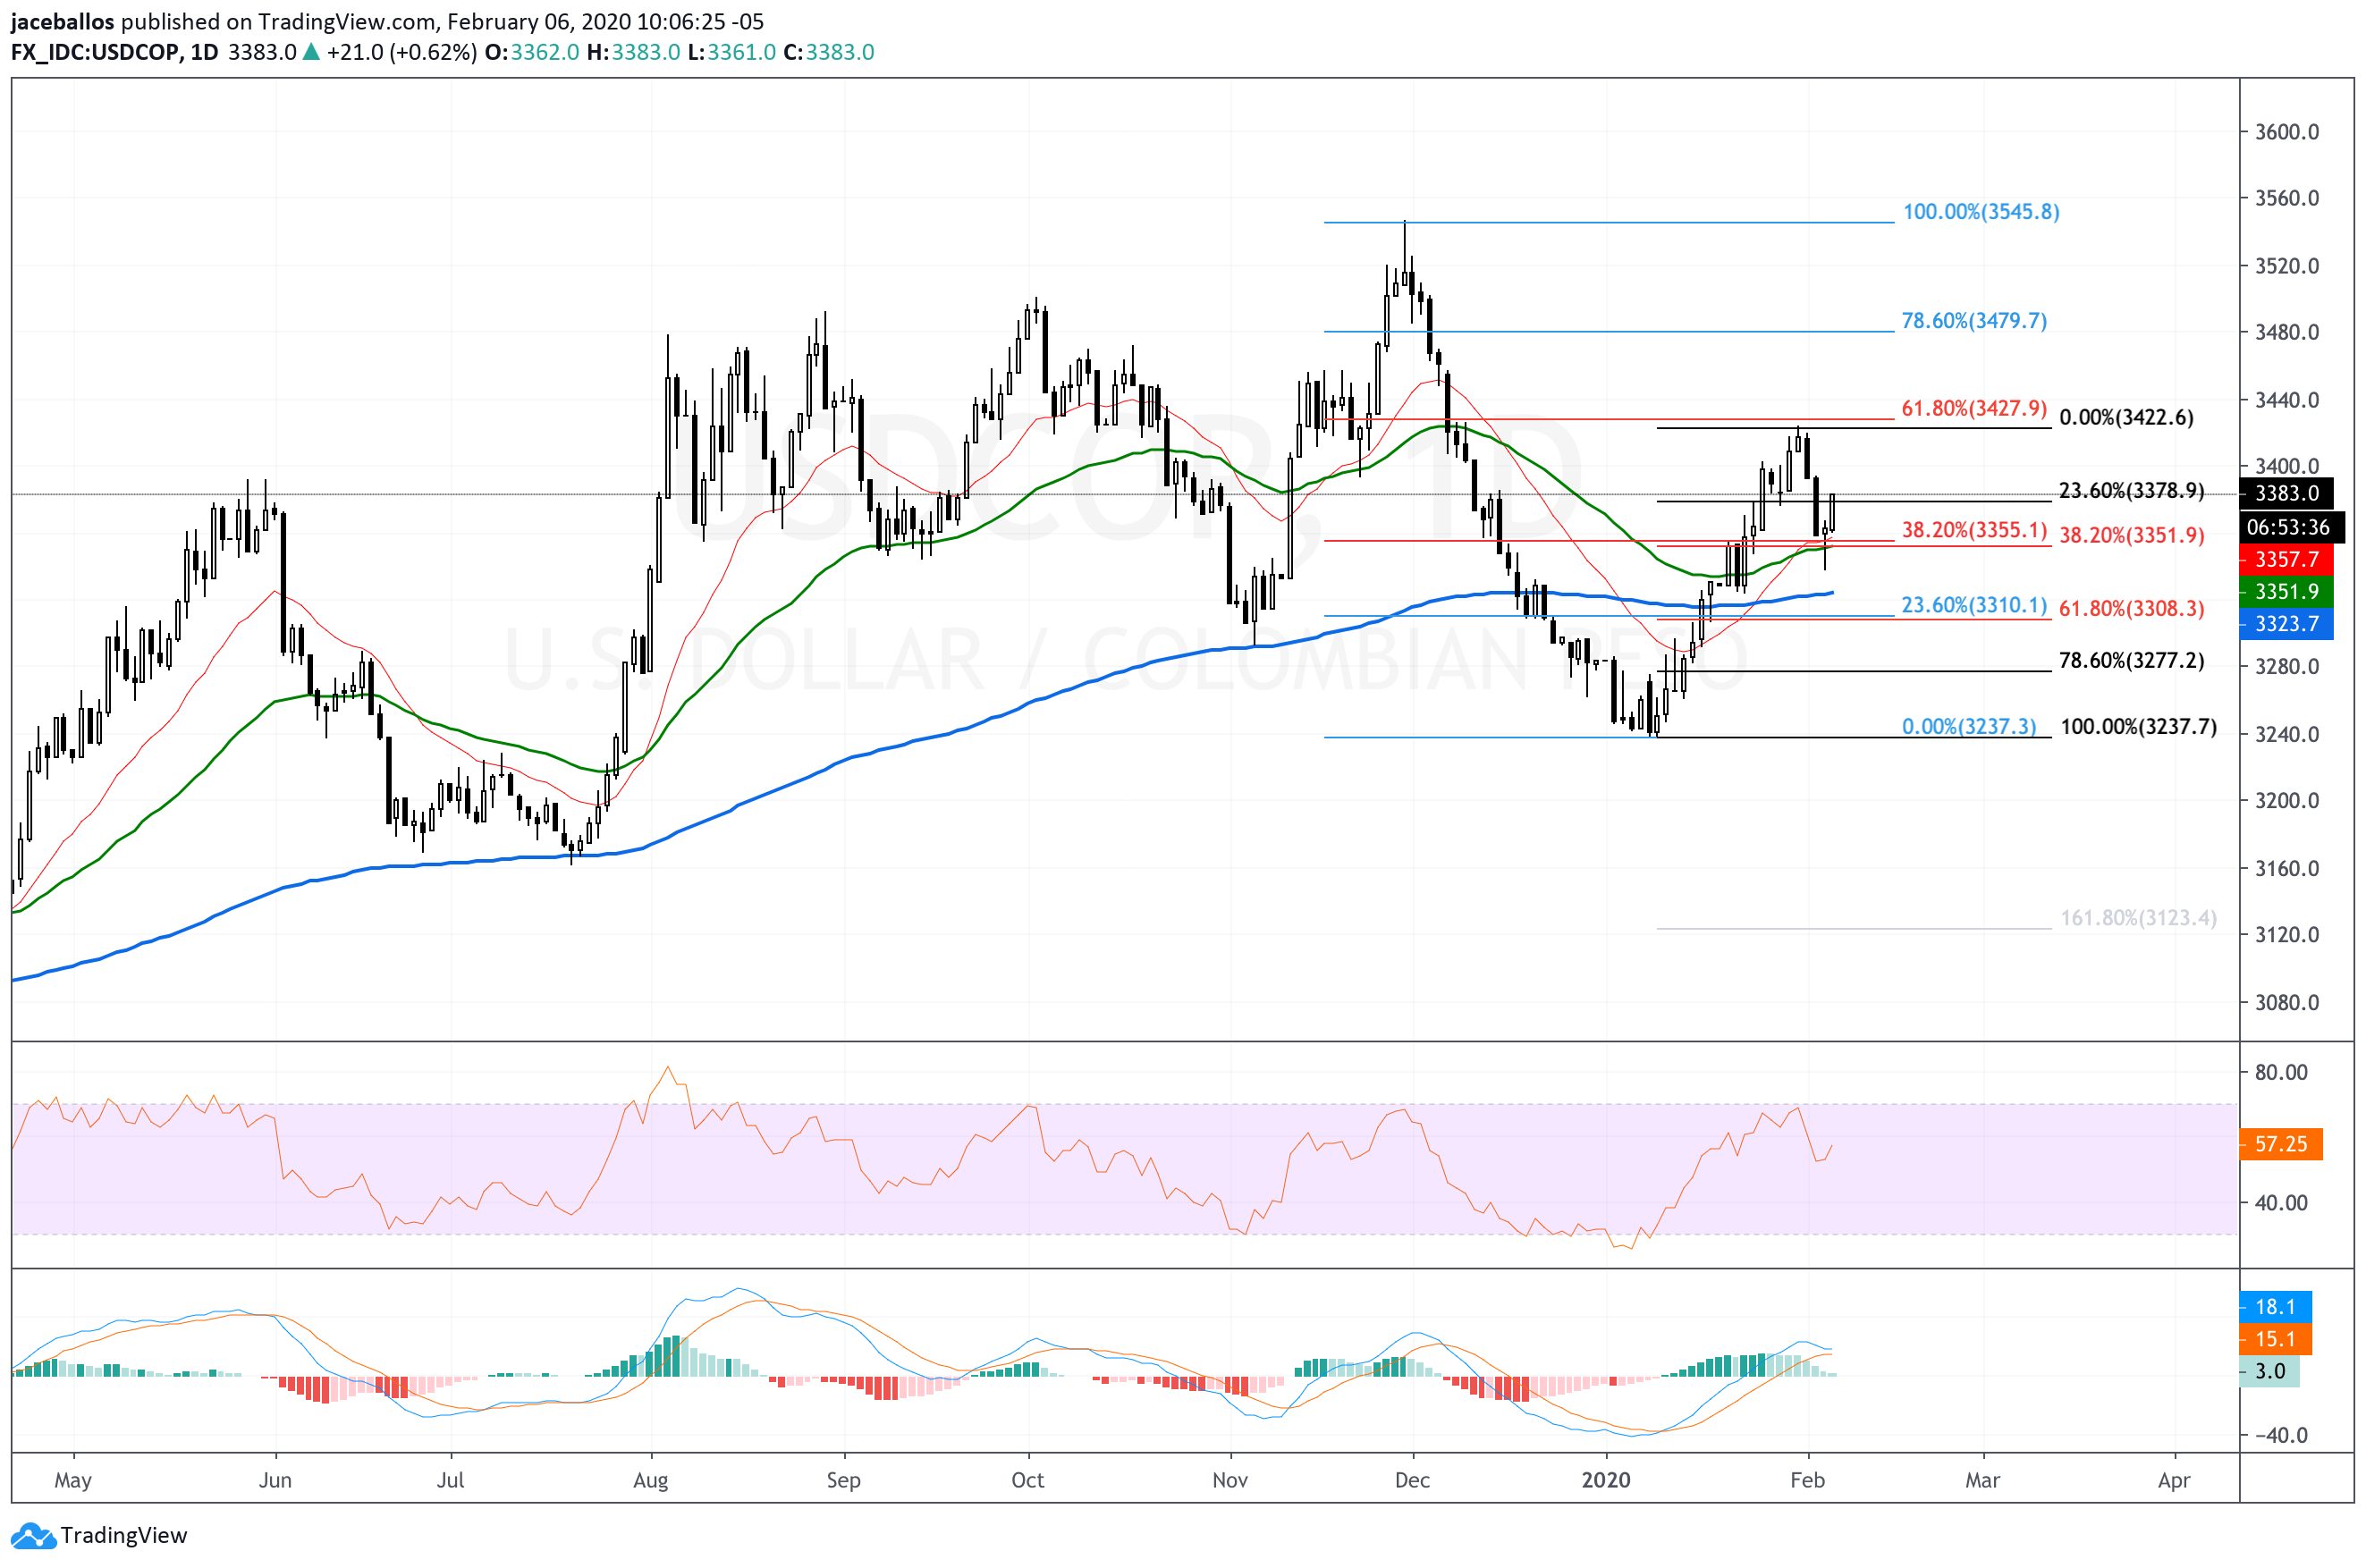Select the 78.60%(3479.7) Fibonacci label
The width and height of the screenshot is (2366, 1568).
point(1974,321)
